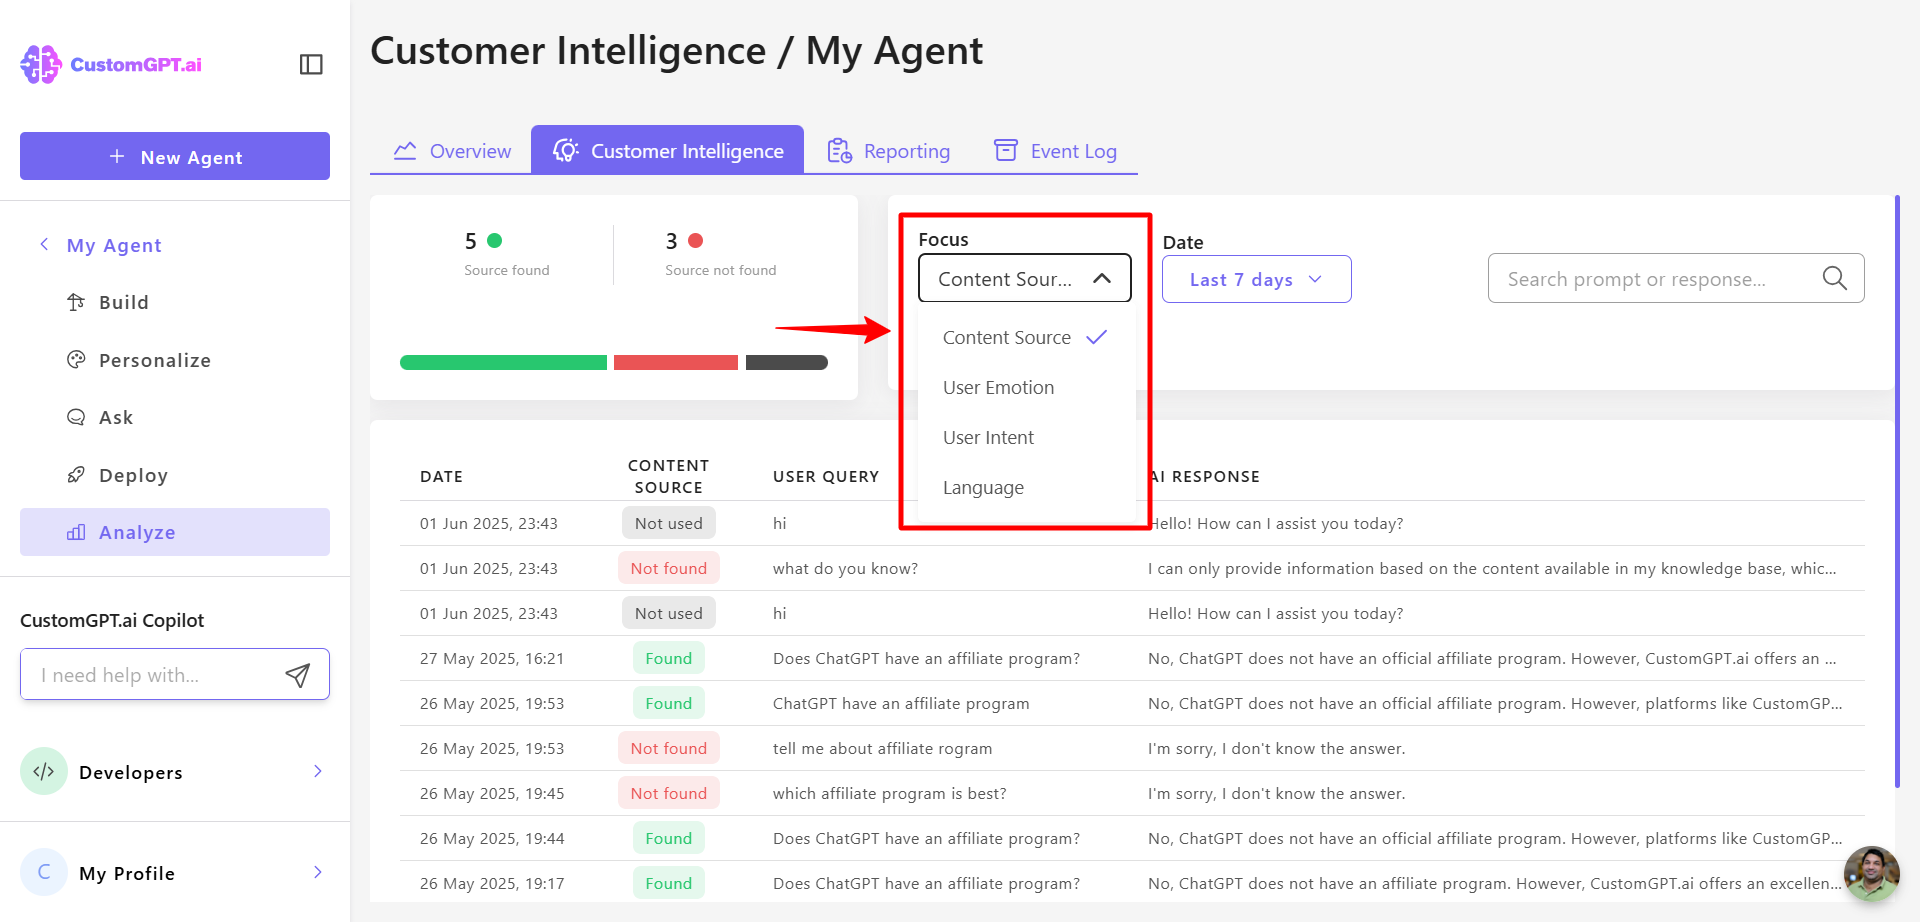Click the AI RESPONSE column header

coord(1204,476)
